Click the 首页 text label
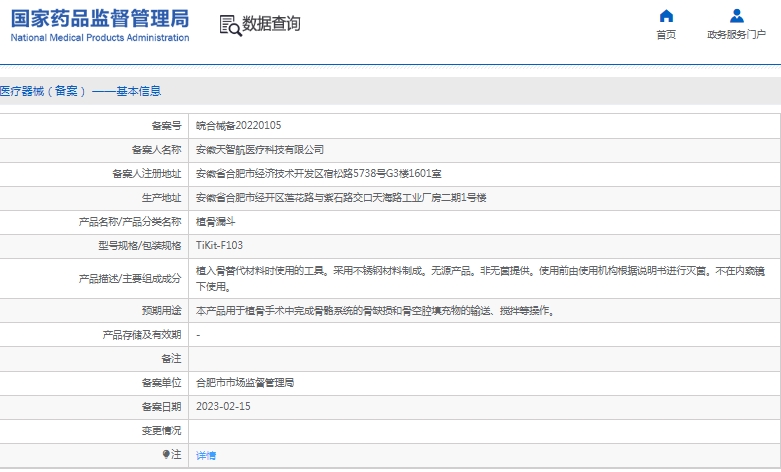This screenshot has width=781, height=472. point(666,34)
